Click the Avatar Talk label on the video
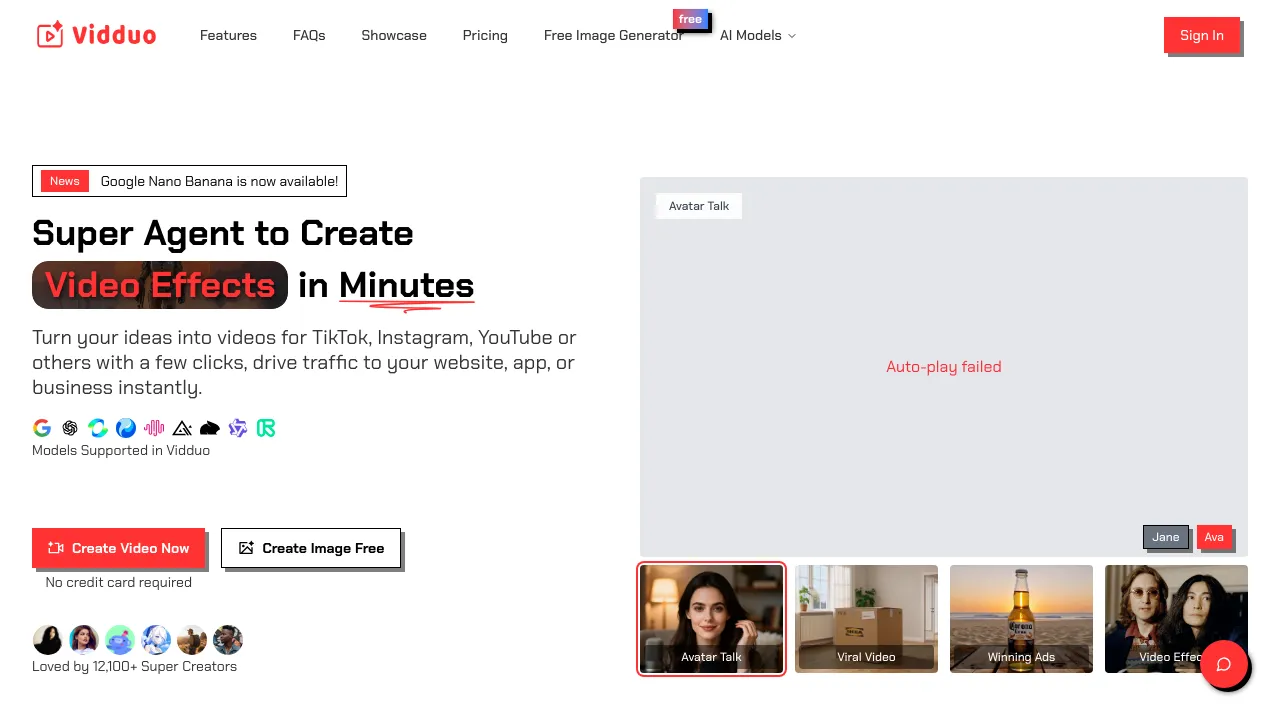 [698, 206]
